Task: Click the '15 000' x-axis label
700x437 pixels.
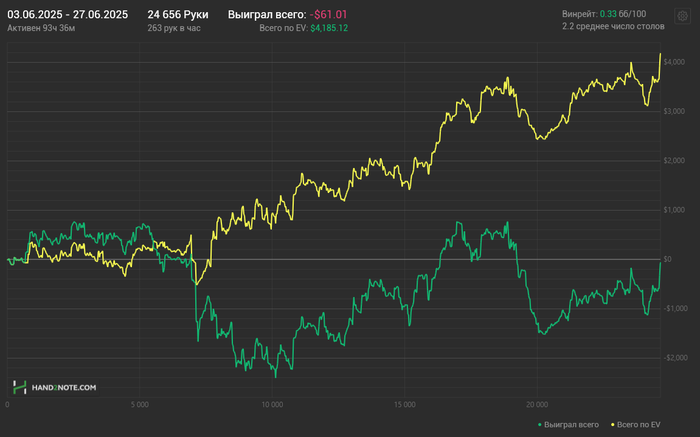Action: pyautogui.click(x=404, y=405)
